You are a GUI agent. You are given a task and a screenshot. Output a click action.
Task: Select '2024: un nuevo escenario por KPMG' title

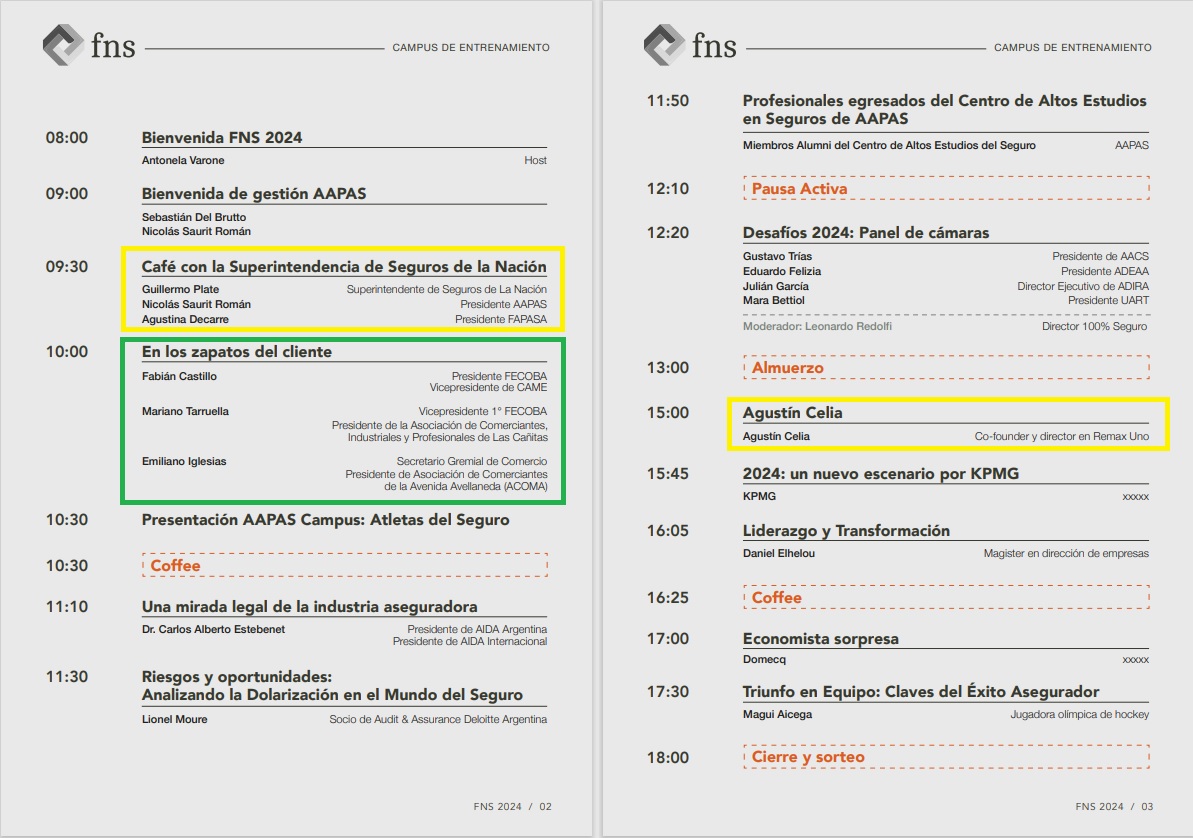pyautogui.click(x=880, y=474)
